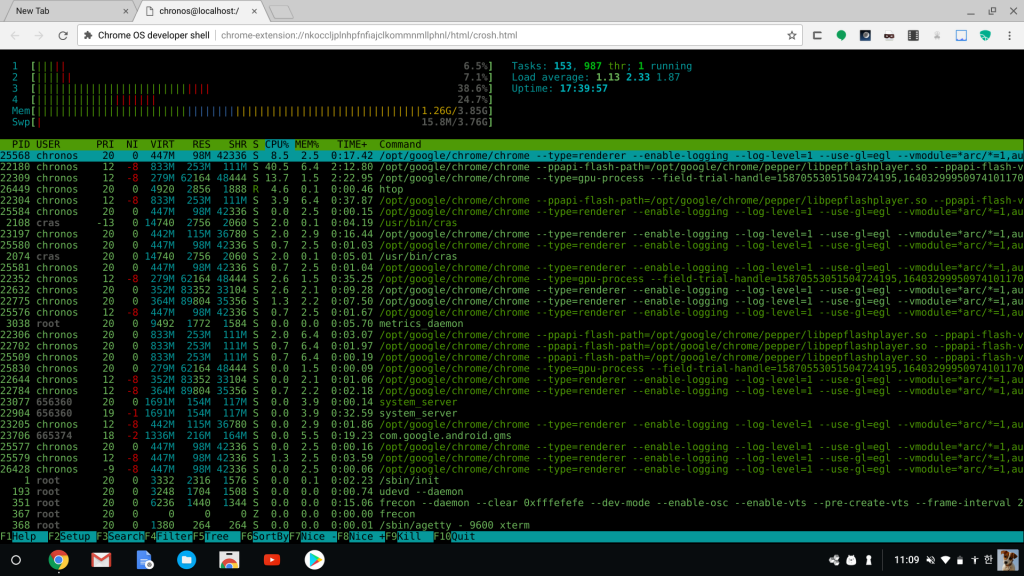
Task: Launch YouTube from the shelf
Action: click(x=272, y=560)
